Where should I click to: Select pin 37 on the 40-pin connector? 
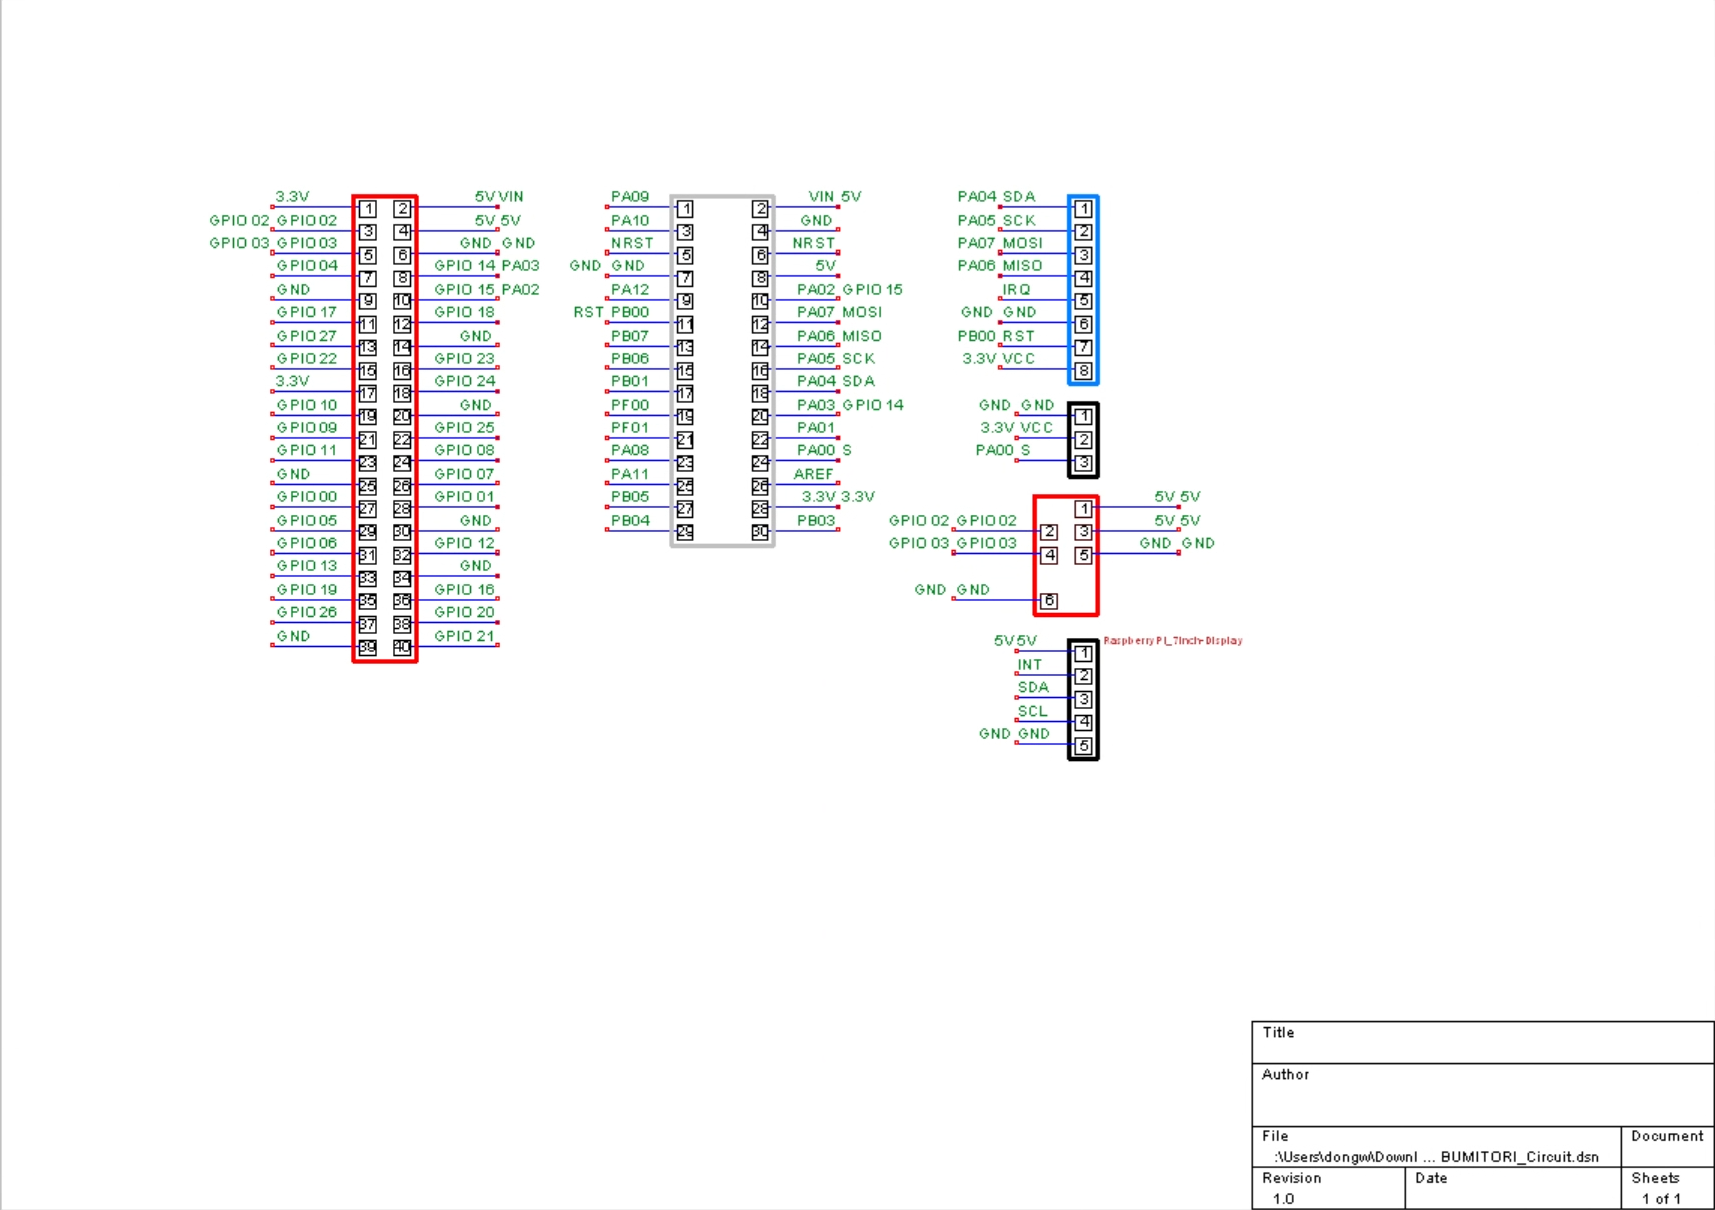[x=368, y=624]
